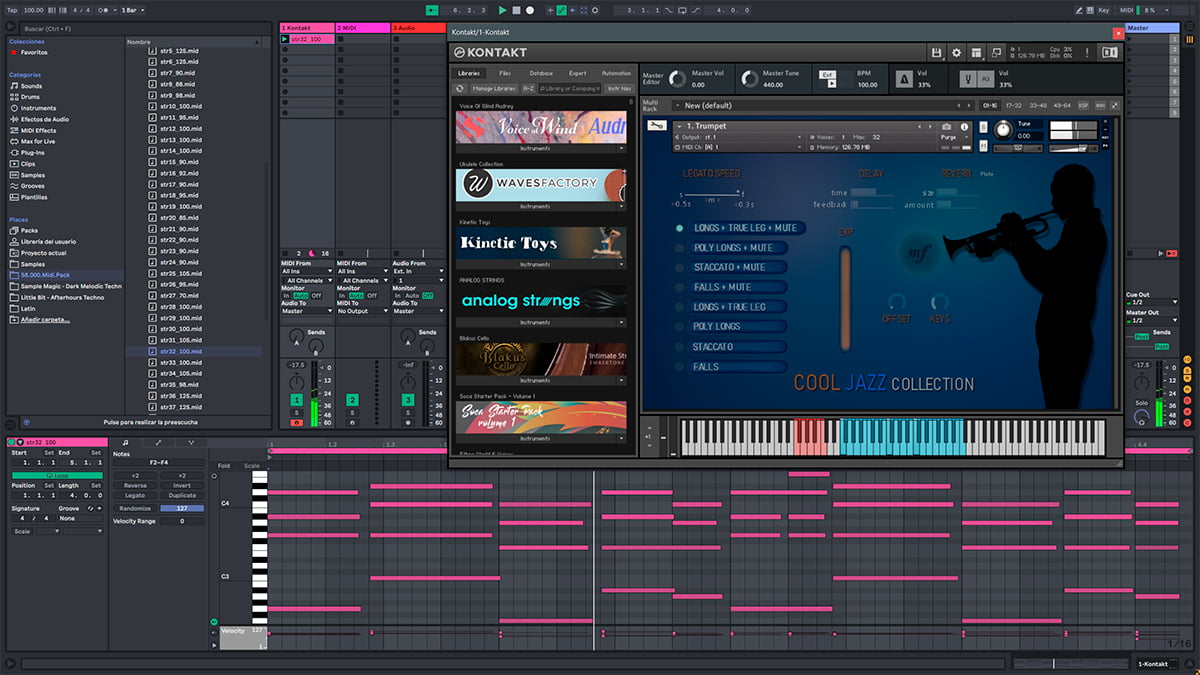The image size is (1200, 675).
Task: Click the vertical EXP slider
Action: click(845, 297)
